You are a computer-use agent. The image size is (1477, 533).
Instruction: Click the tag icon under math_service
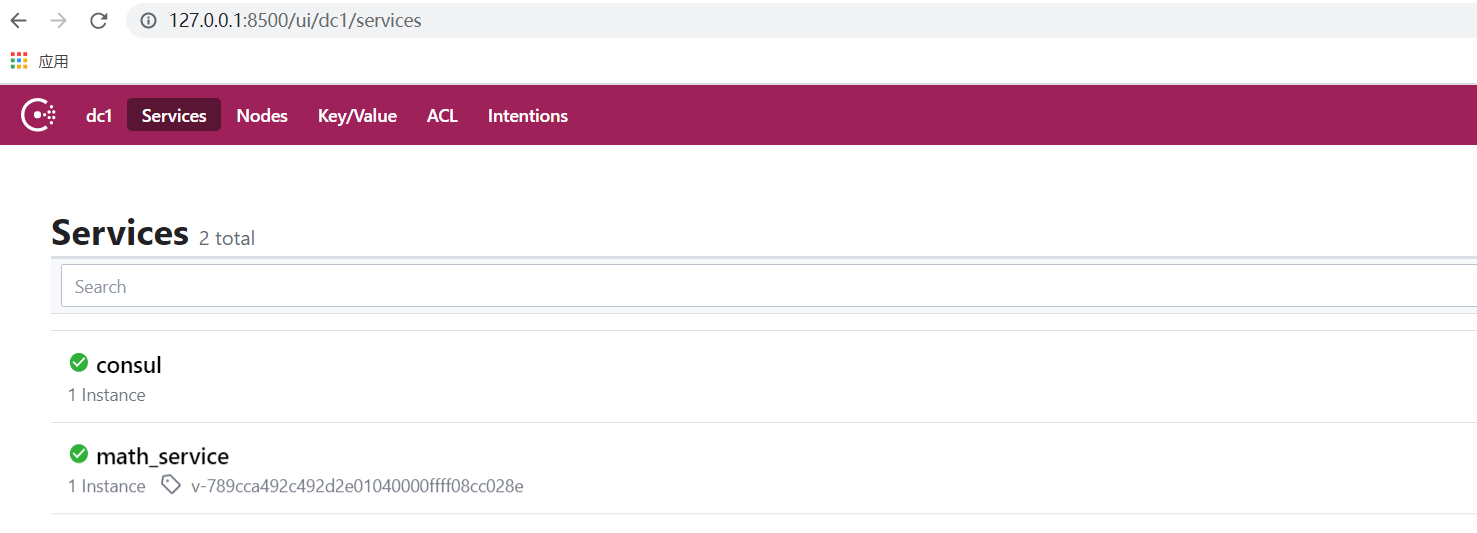pyautogui.click(x=171, y=485)
